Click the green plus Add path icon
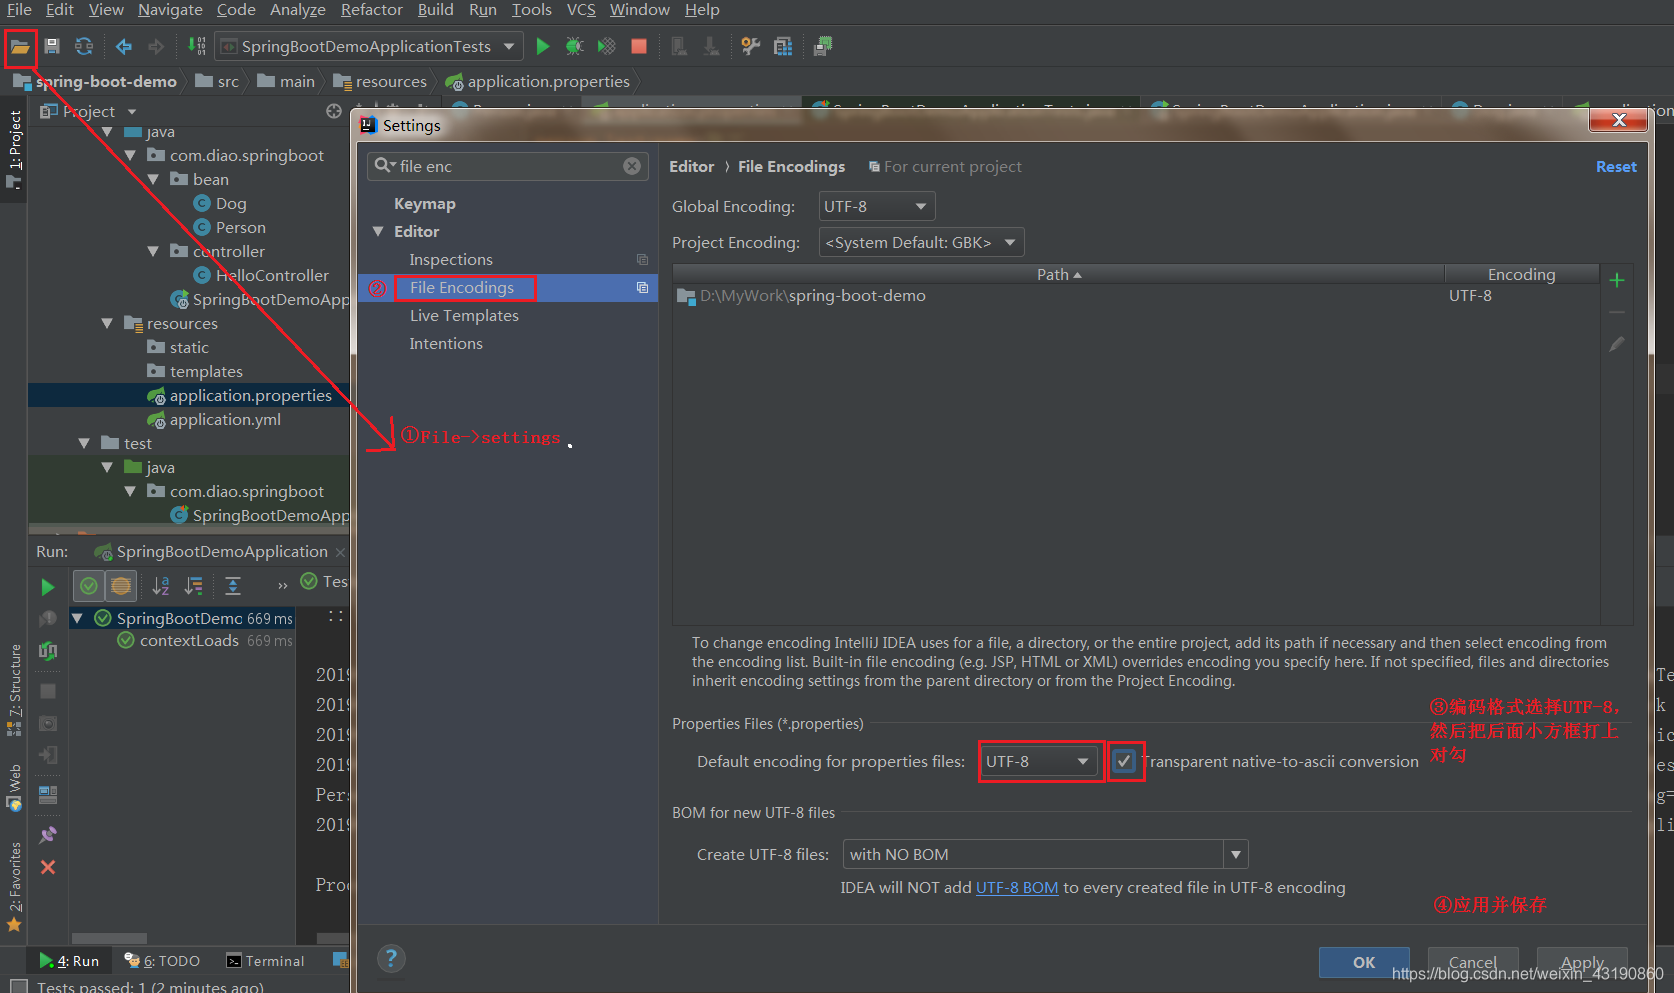The width and height of the screenshot is (1674, 993). [x=1617, y=280]
